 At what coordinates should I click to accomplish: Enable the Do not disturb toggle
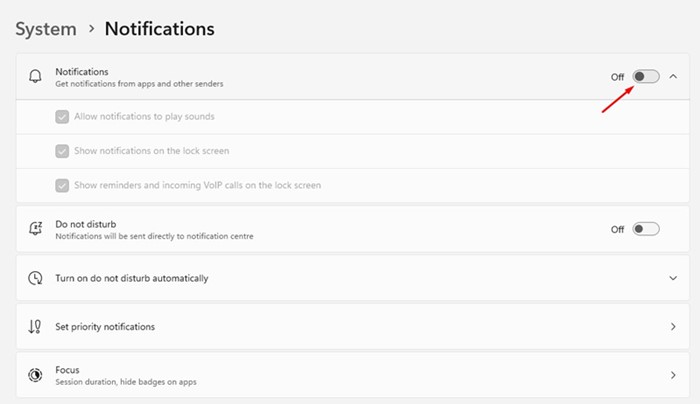pyautogui.click(x=646, y=229)
